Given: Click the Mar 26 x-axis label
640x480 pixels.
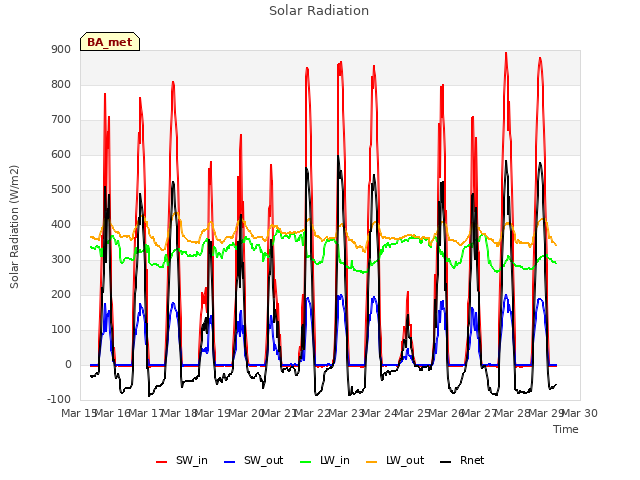Looking at the screenshot, I should coord(446,413).
